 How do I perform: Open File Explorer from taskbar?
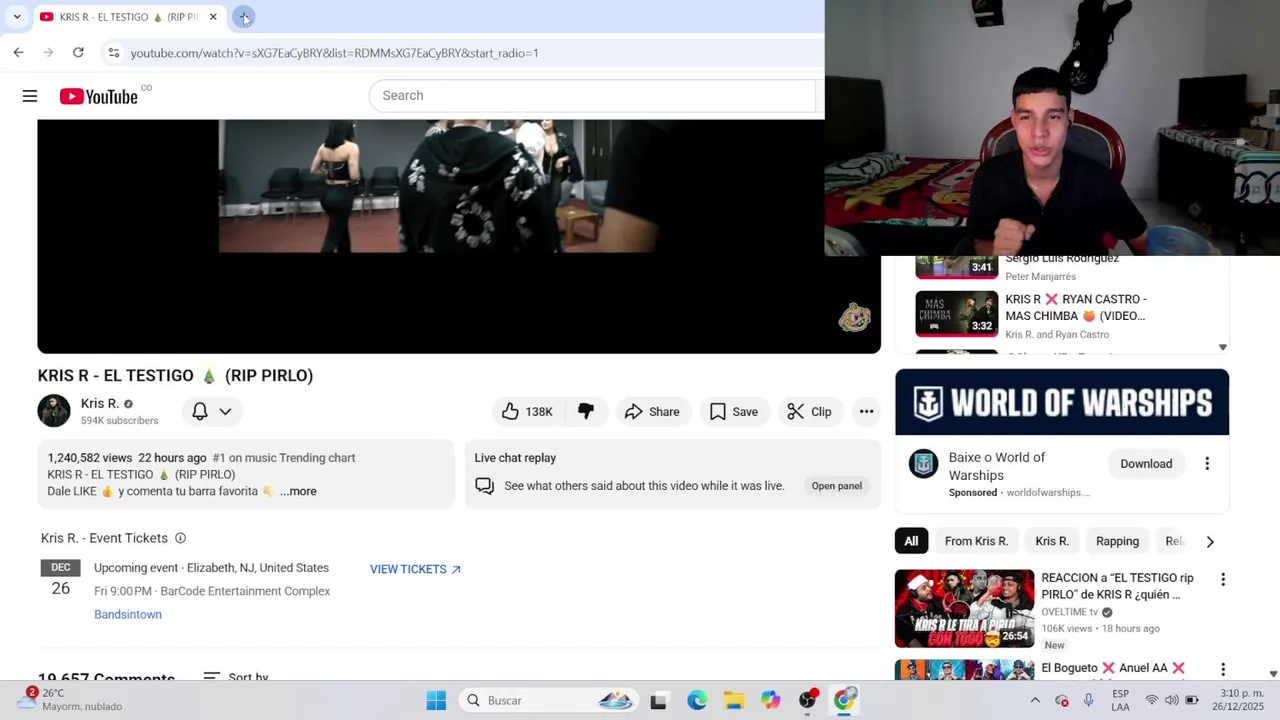[734, 701]
